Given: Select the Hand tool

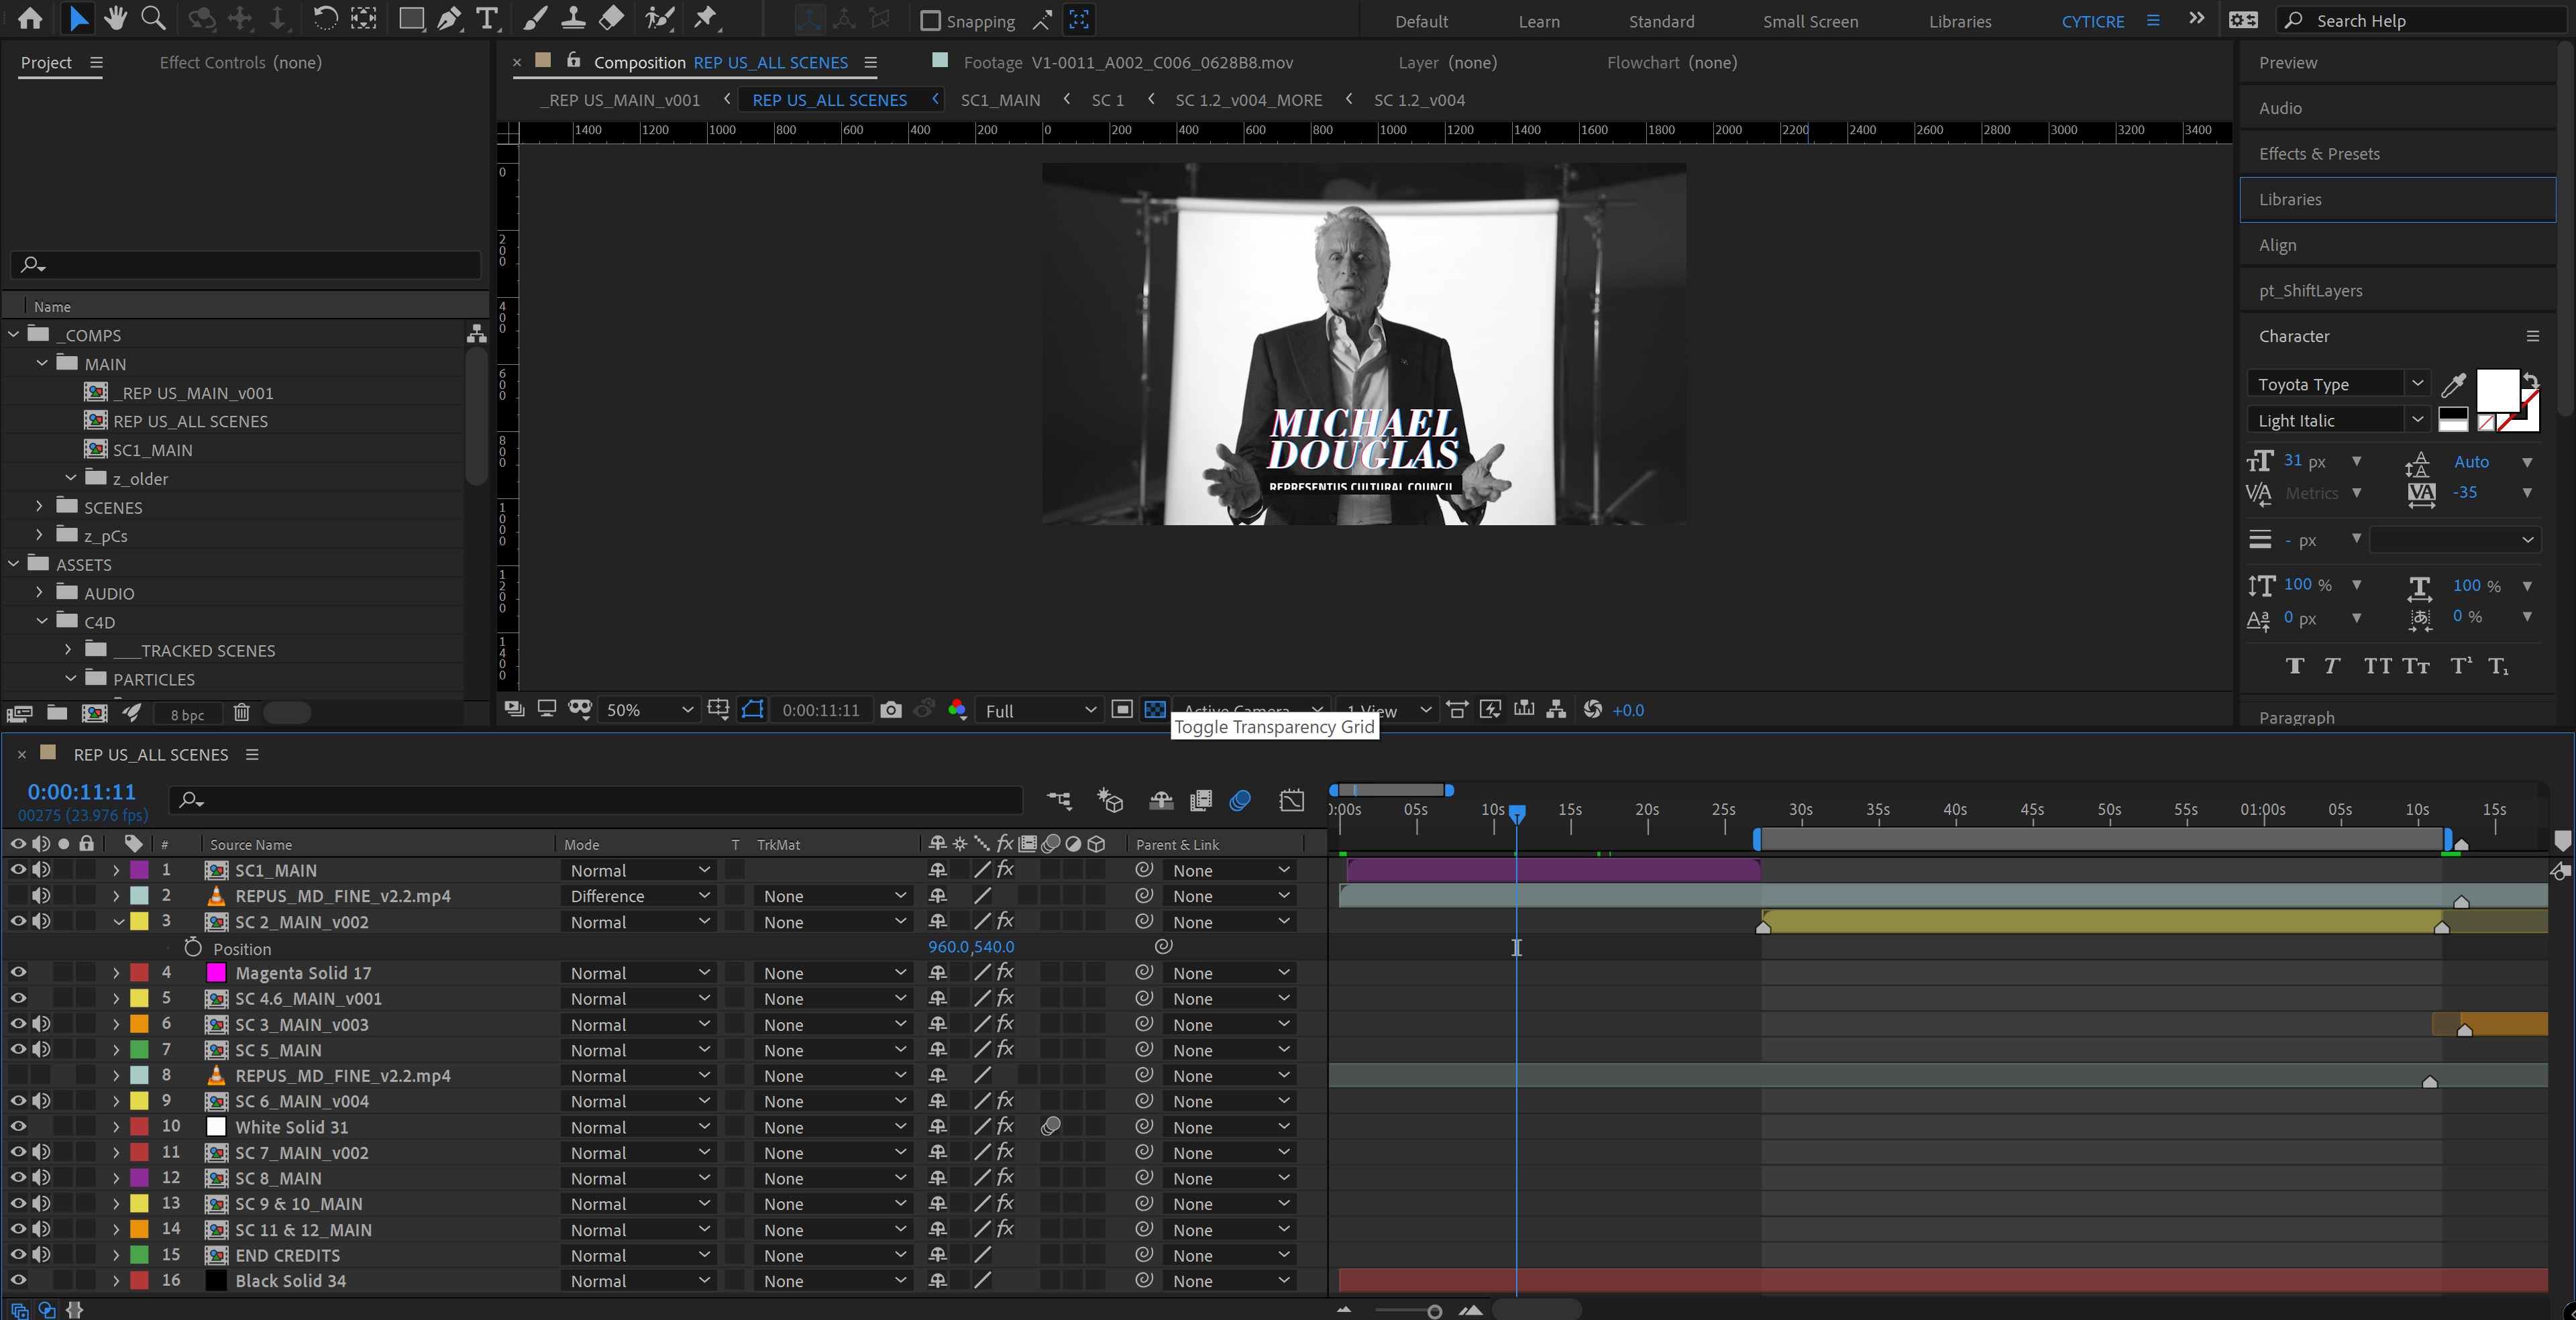Looking at the screenshot, I should click(x=115, y=18).
